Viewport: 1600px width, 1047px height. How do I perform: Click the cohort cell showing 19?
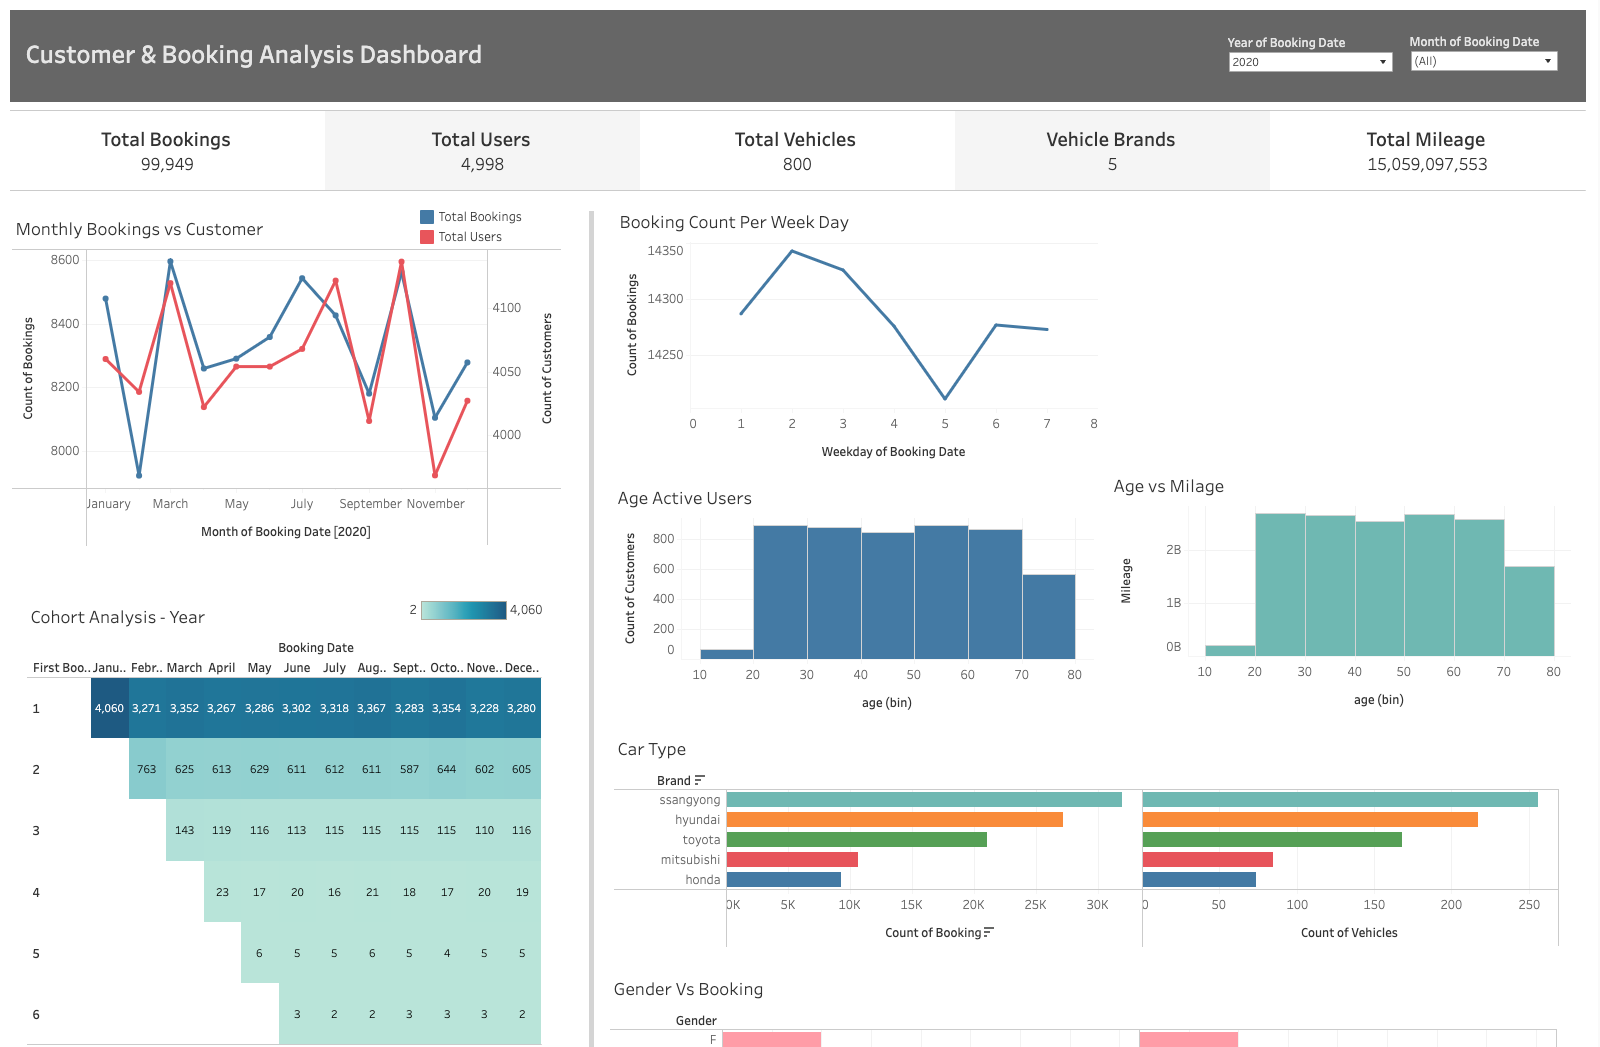pyautogui.click(x=522, y=892)
